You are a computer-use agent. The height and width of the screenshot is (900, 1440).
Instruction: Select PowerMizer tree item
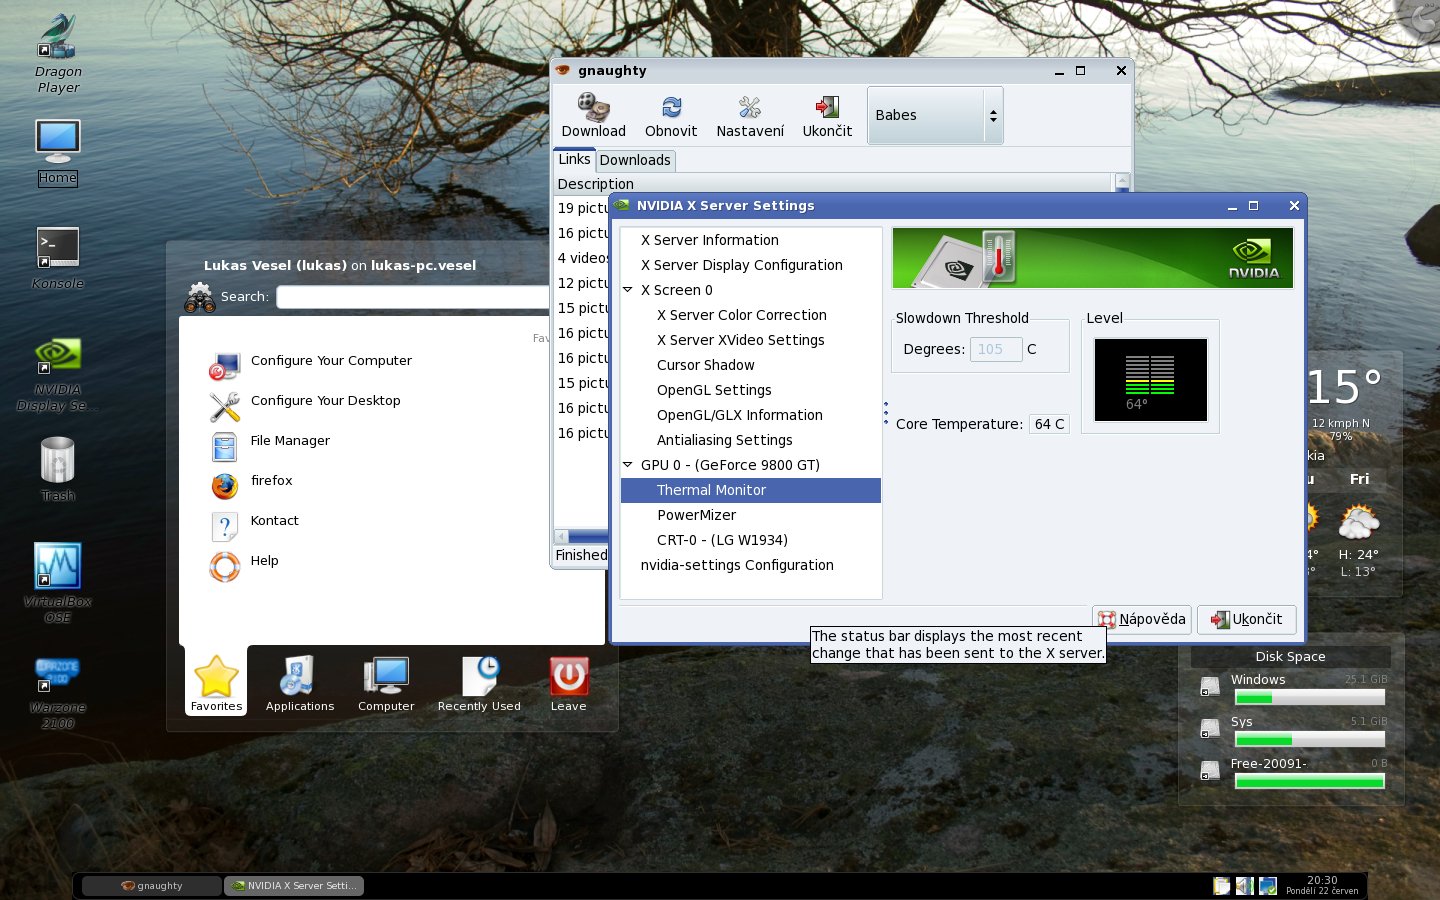(x=697, y=515)
